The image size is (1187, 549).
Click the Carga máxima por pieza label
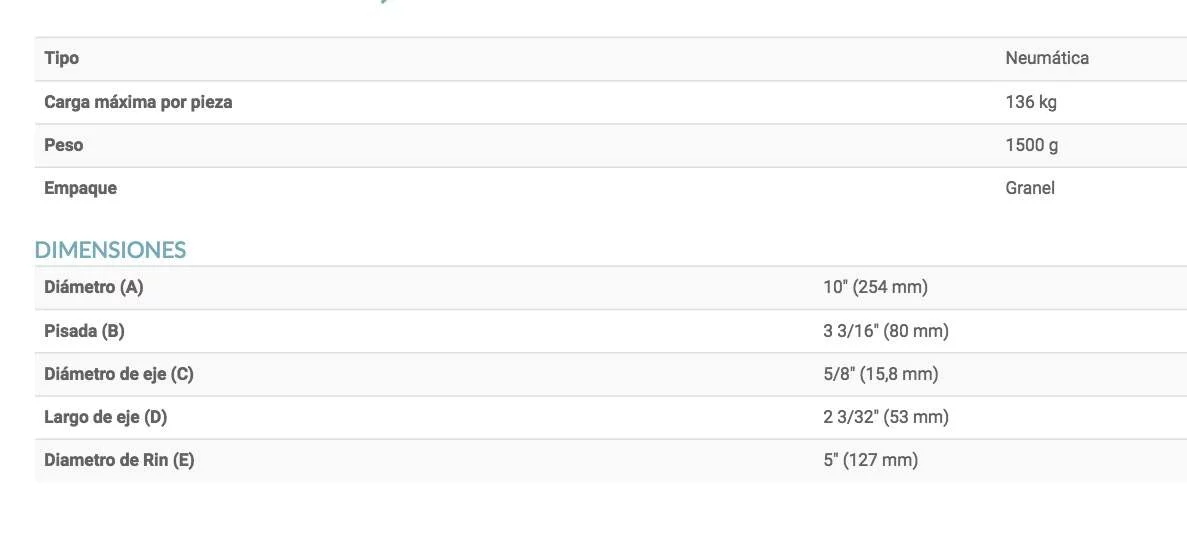coord(138,102)
